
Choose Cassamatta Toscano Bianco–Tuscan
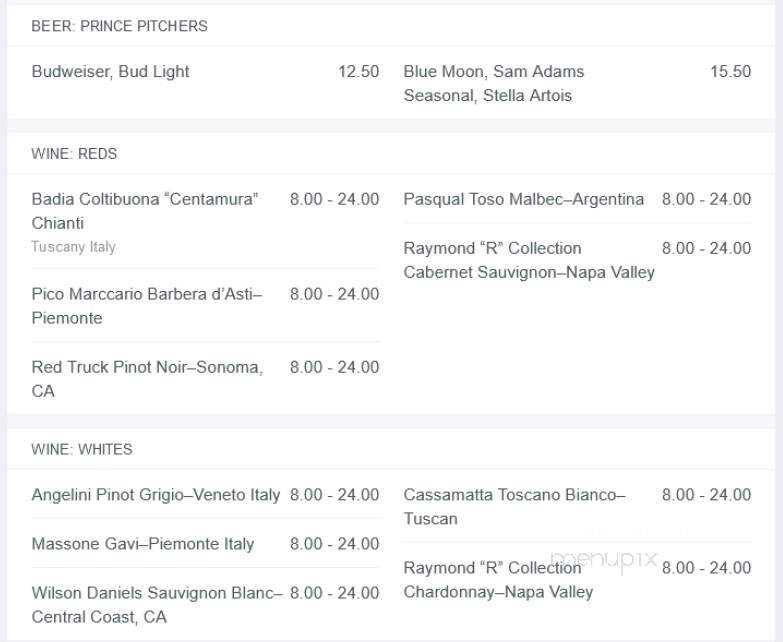514,507
